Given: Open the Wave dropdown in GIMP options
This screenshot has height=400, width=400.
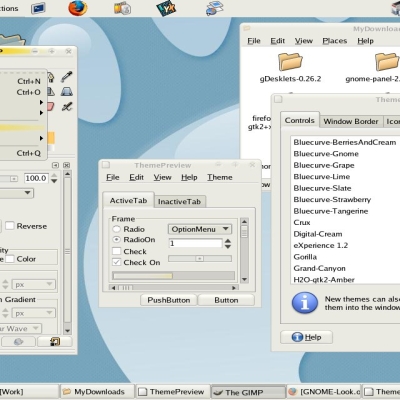Looking at the screenshot, I should [x=20, y=328].
